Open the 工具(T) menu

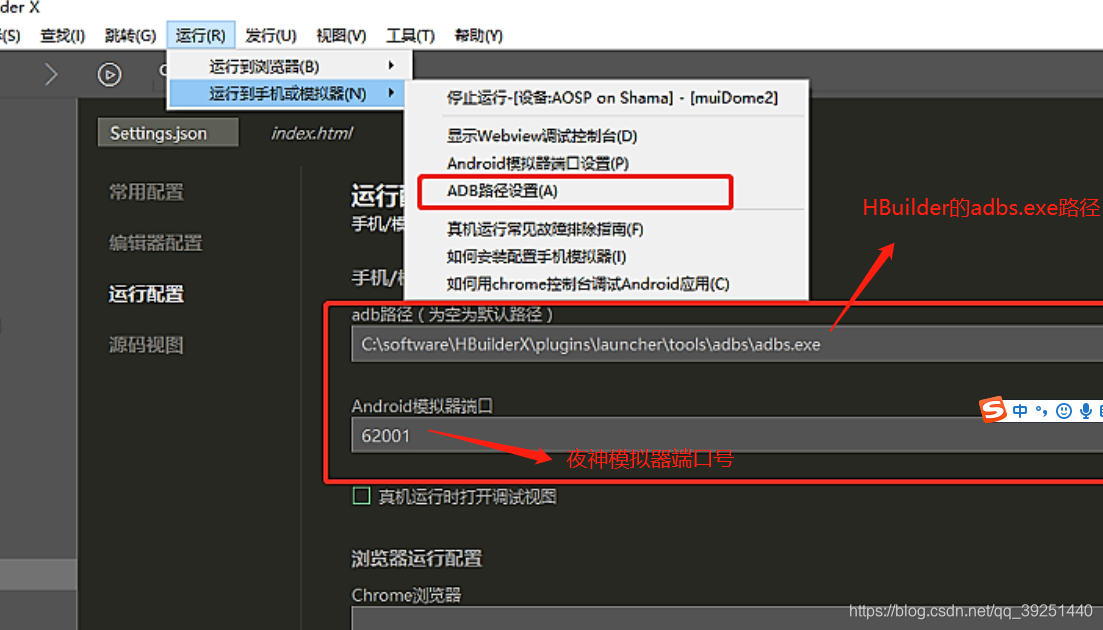click(x=410, y=35)
